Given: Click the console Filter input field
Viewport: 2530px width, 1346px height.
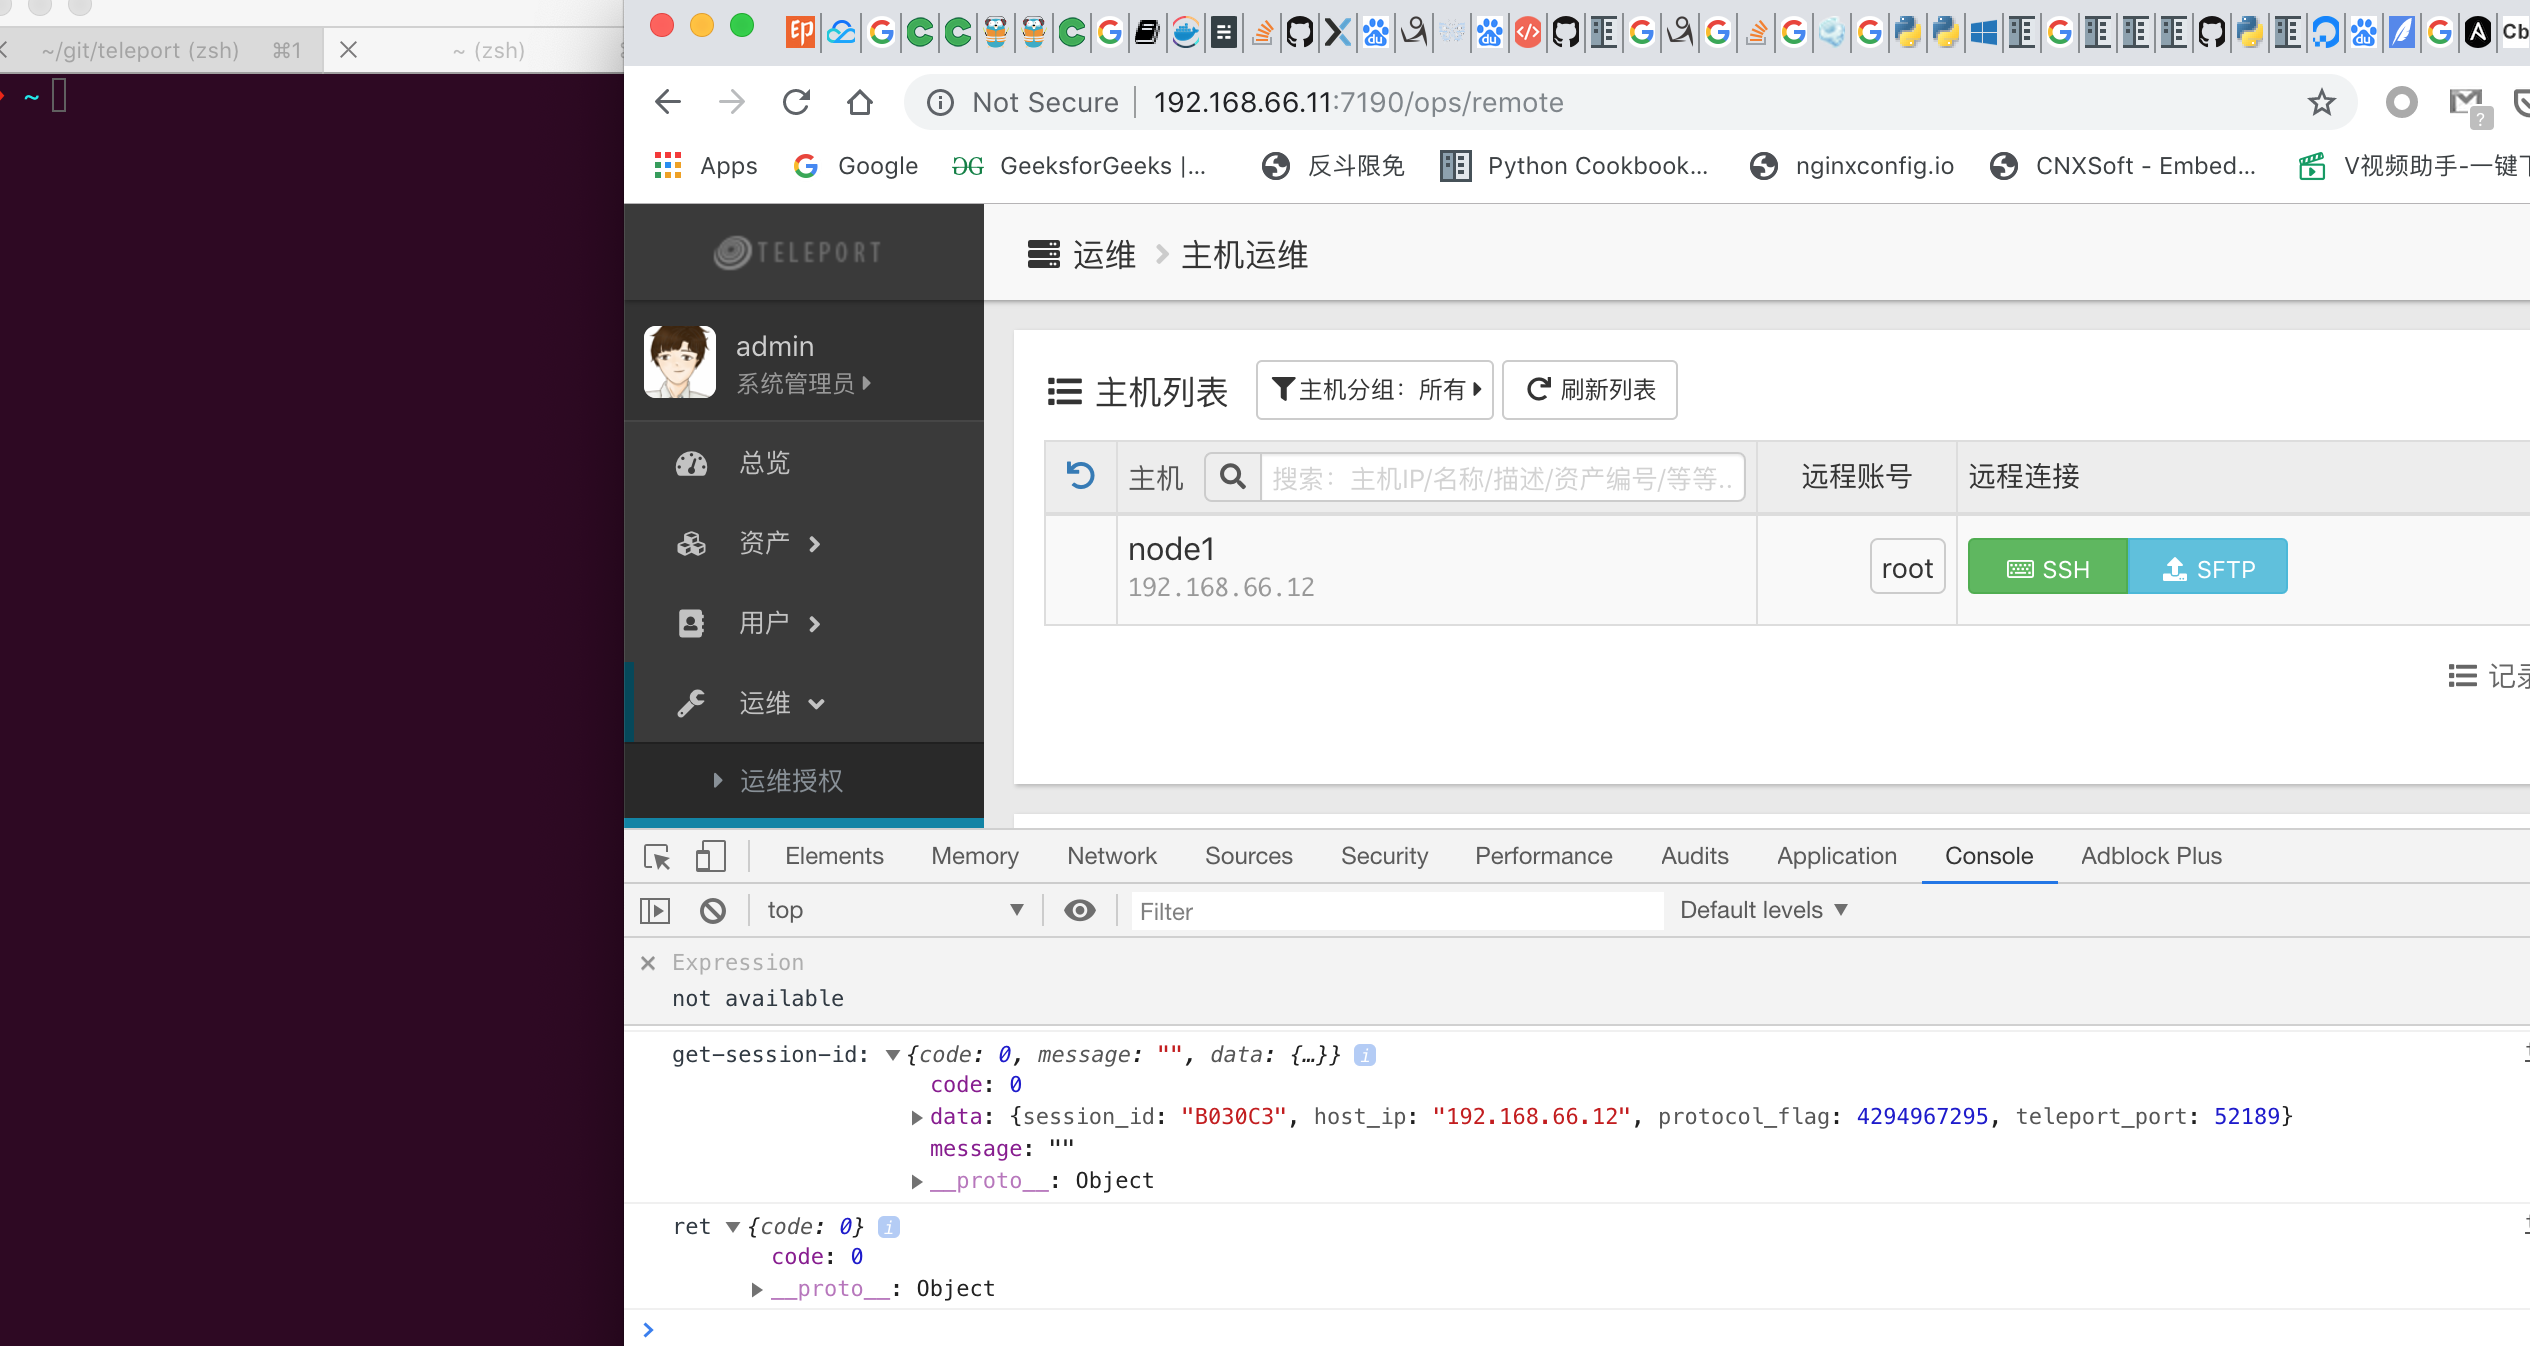Looking at the screenshot, I should [x=1396, y=911].
